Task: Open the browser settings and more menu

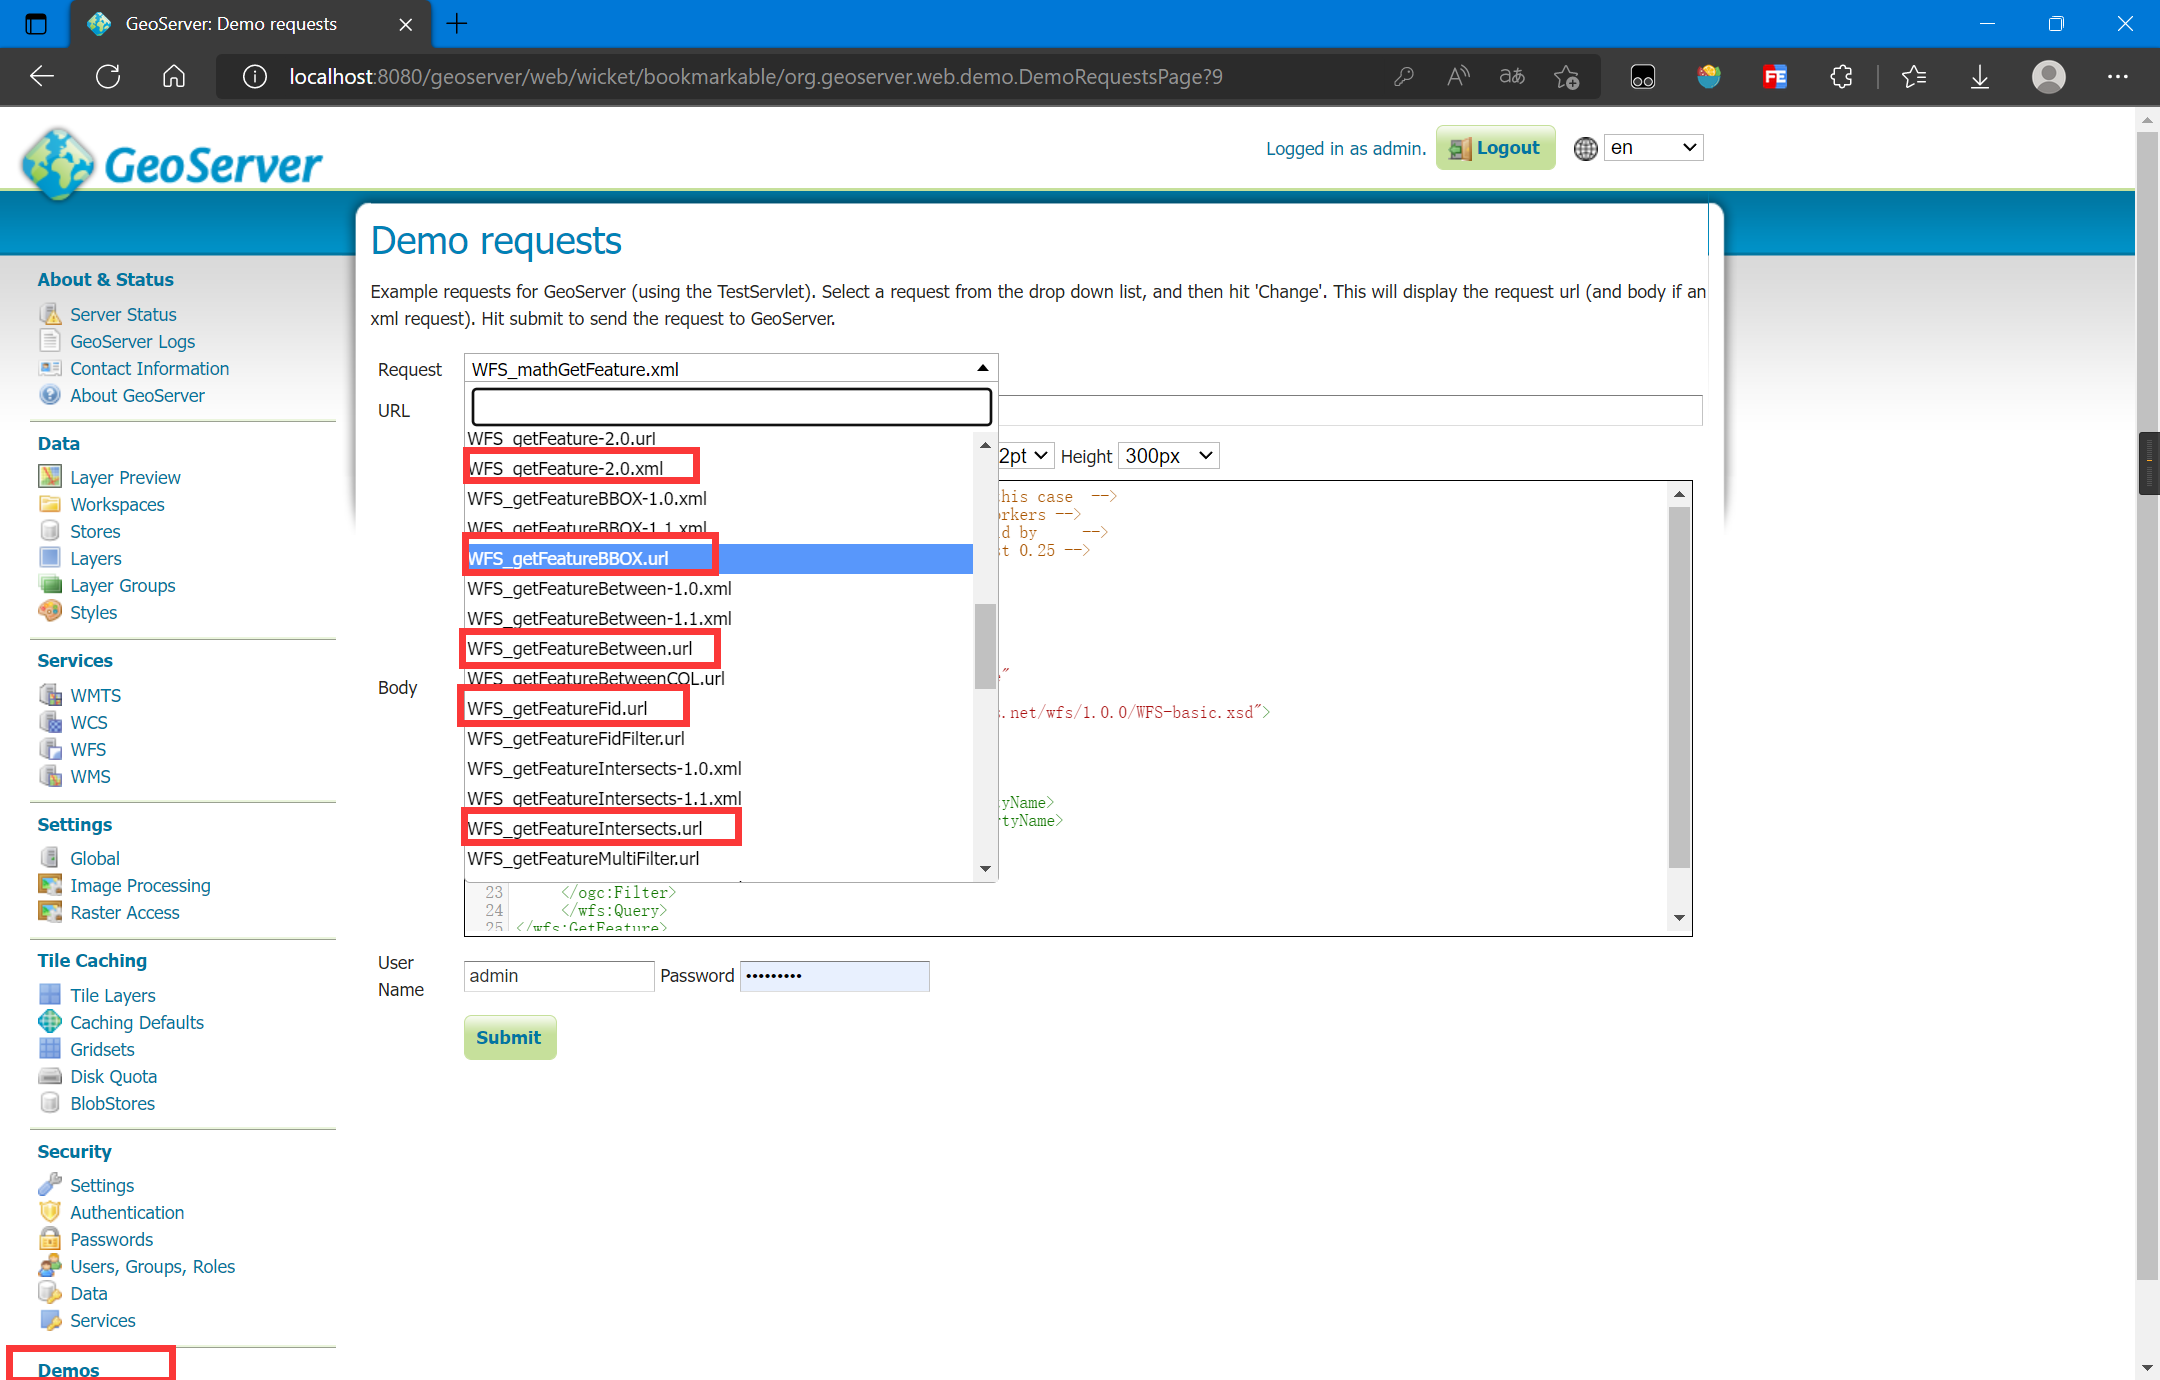Action: tap(2117, 77)
